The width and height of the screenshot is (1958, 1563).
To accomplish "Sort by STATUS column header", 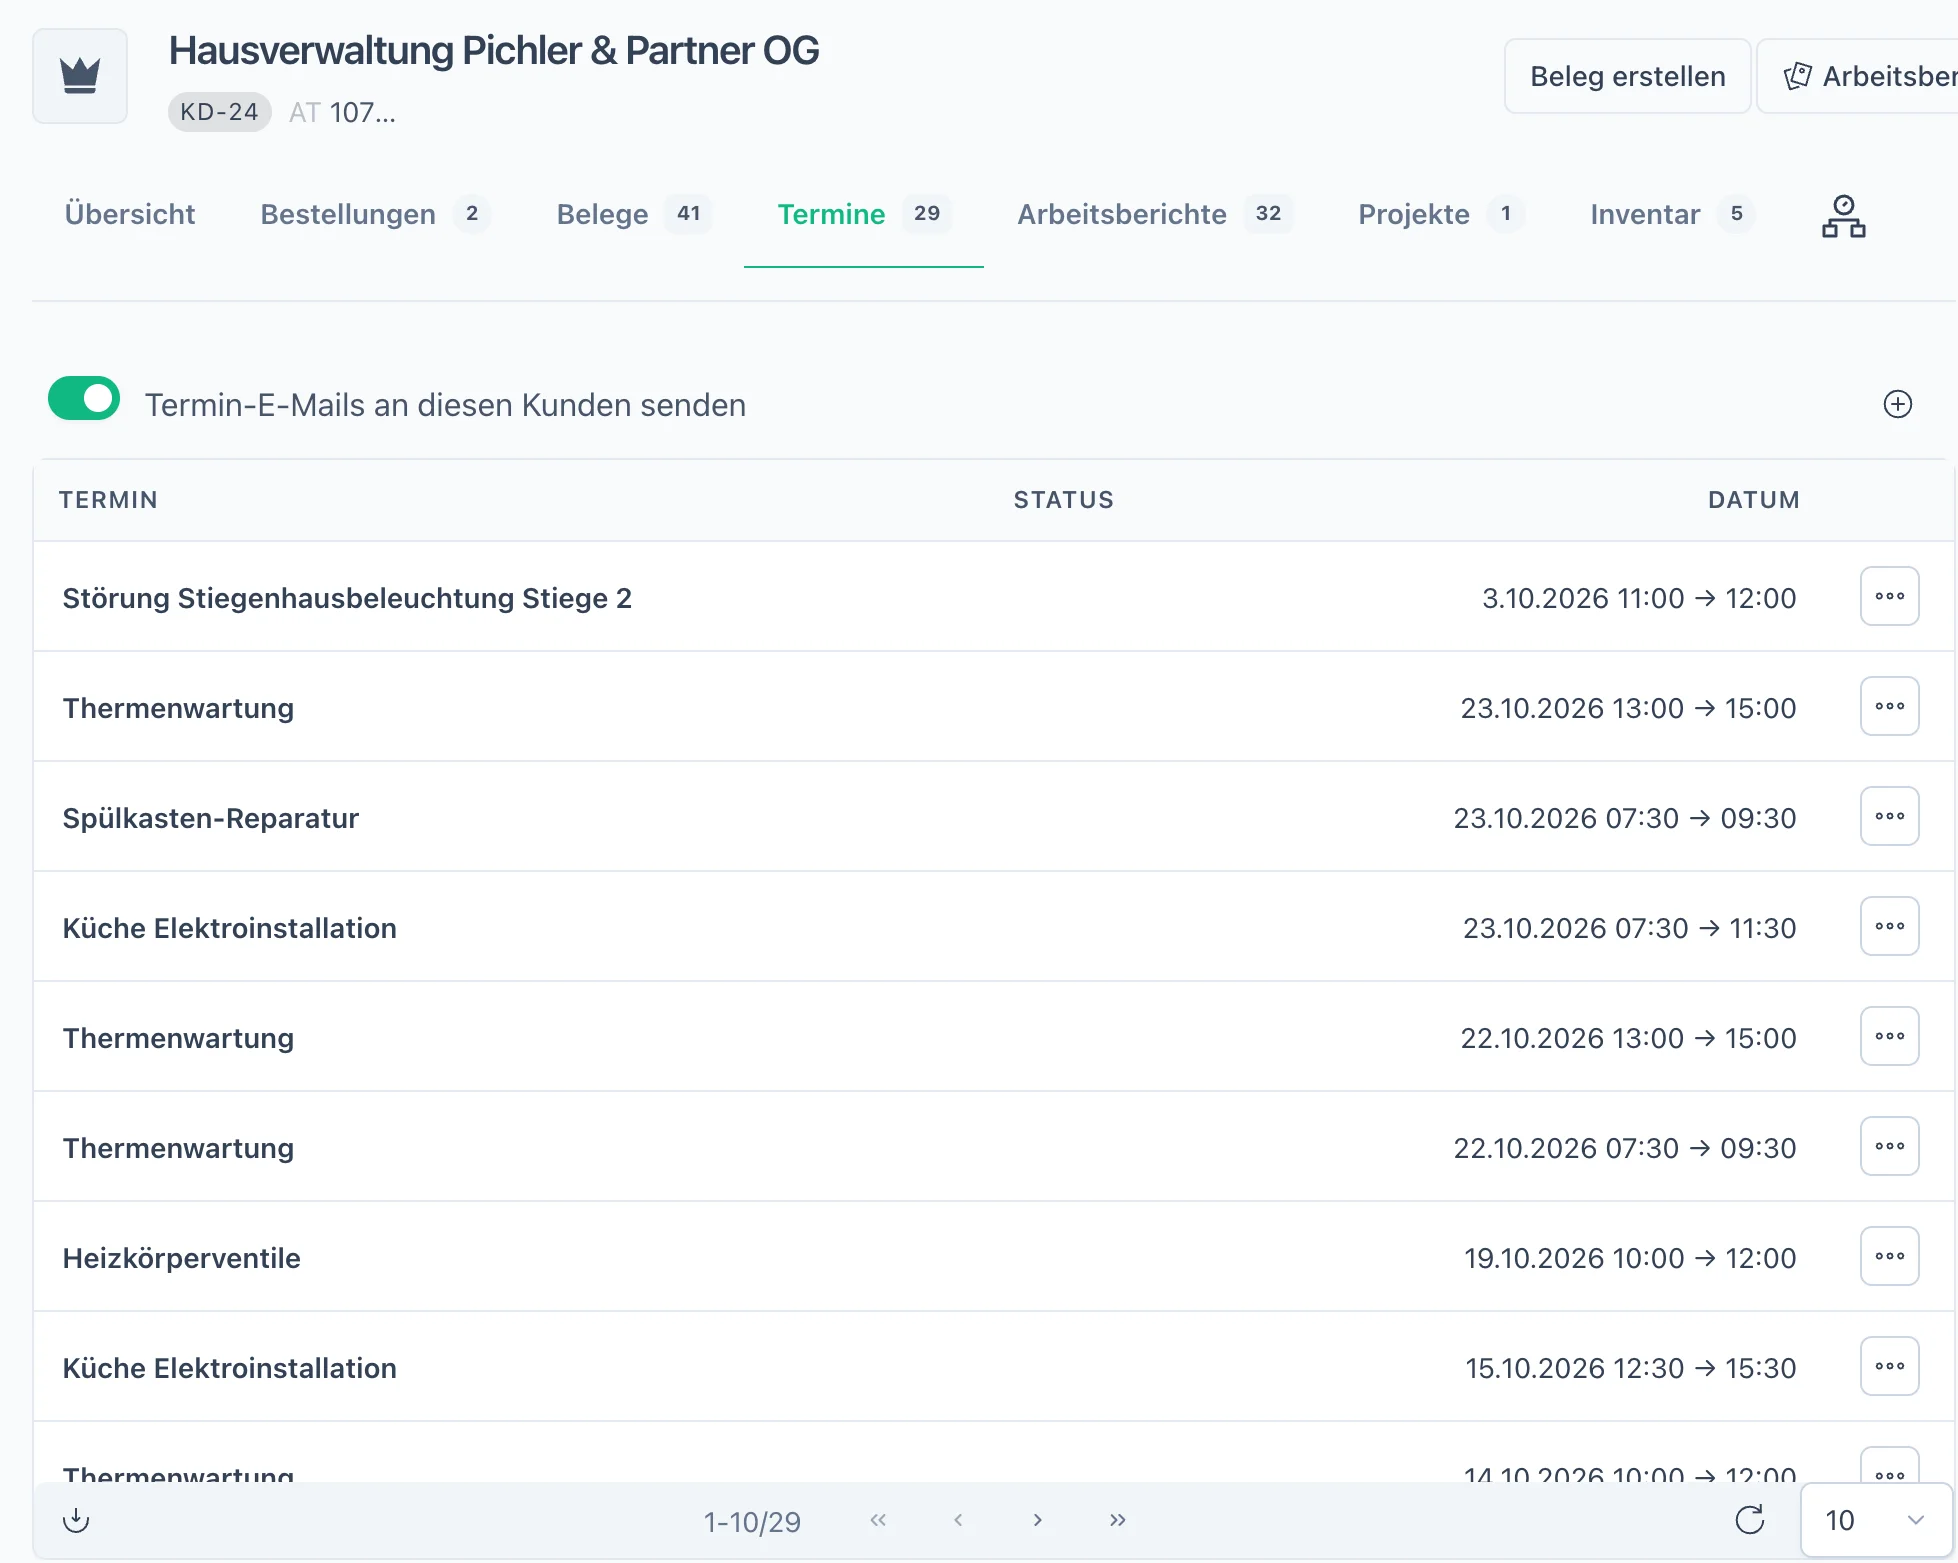I will [x=1063, y=500].
